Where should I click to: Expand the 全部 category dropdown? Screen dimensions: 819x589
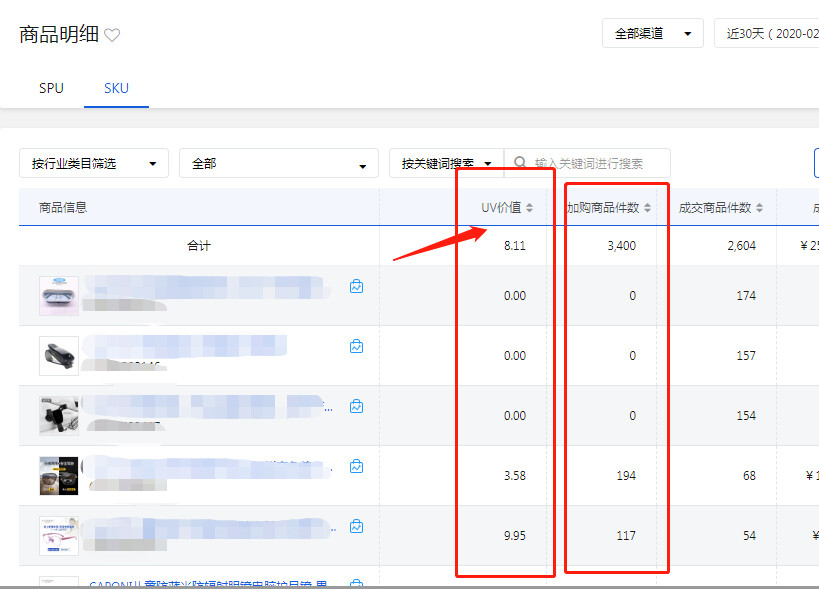[x=278, y=163]
